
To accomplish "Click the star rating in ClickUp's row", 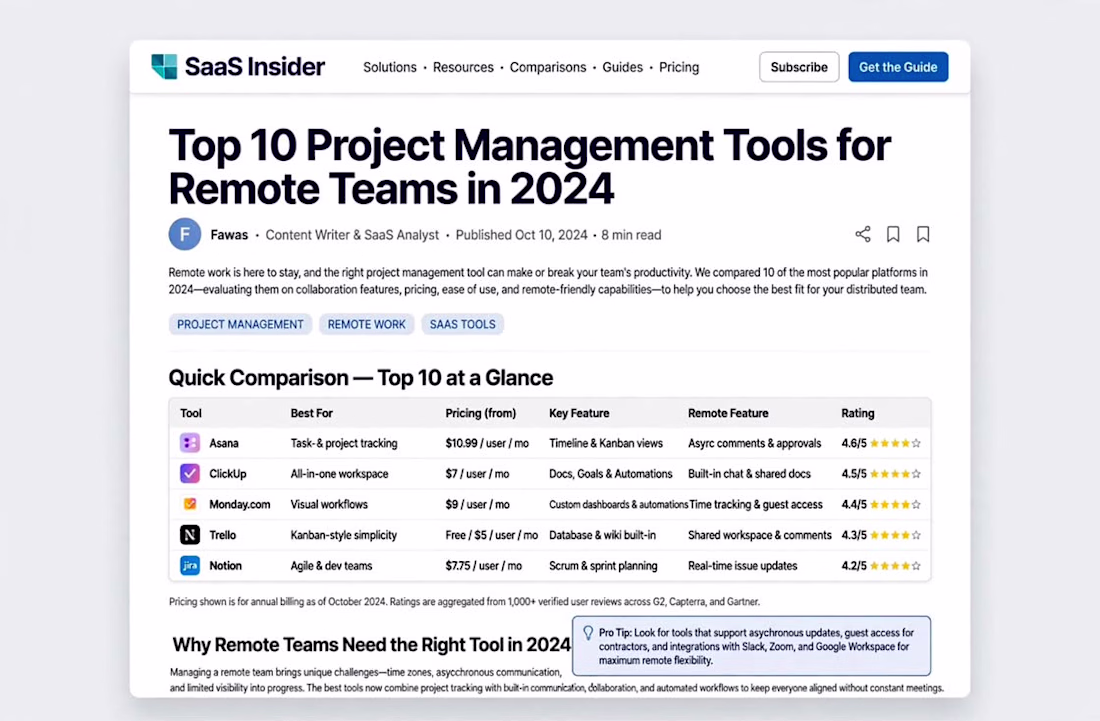I will tap(895, 473).
